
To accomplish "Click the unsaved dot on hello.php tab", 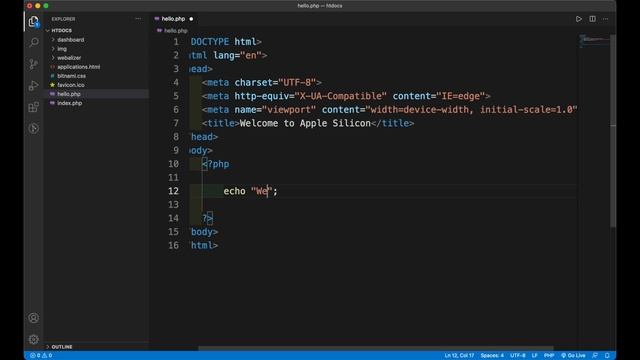I will [191, 19].
